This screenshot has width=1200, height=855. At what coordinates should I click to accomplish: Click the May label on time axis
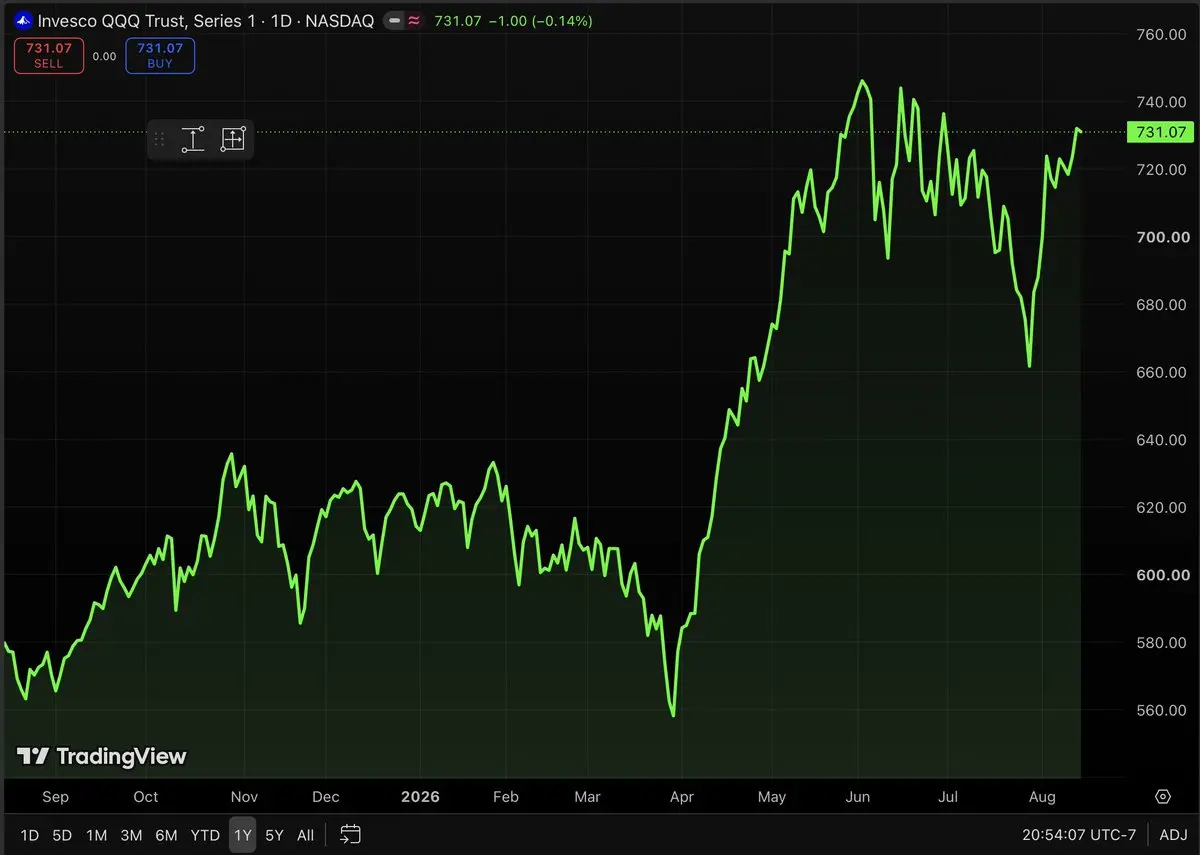coord(772,797)
